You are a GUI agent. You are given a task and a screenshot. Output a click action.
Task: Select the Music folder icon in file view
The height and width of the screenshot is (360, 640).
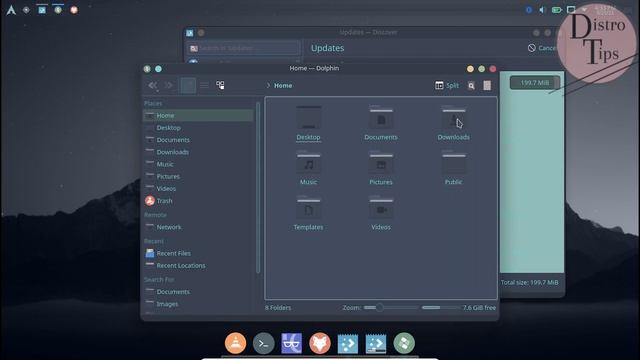(309, 163)
